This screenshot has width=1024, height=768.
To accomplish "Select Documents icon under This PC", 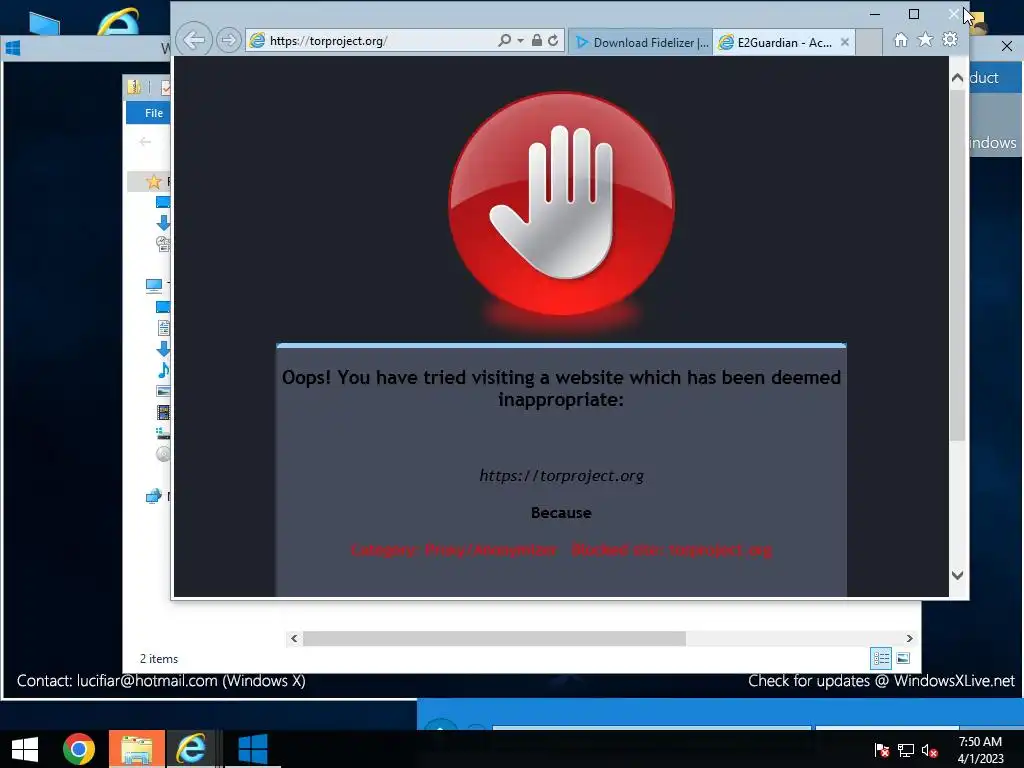I will (163, 327).
